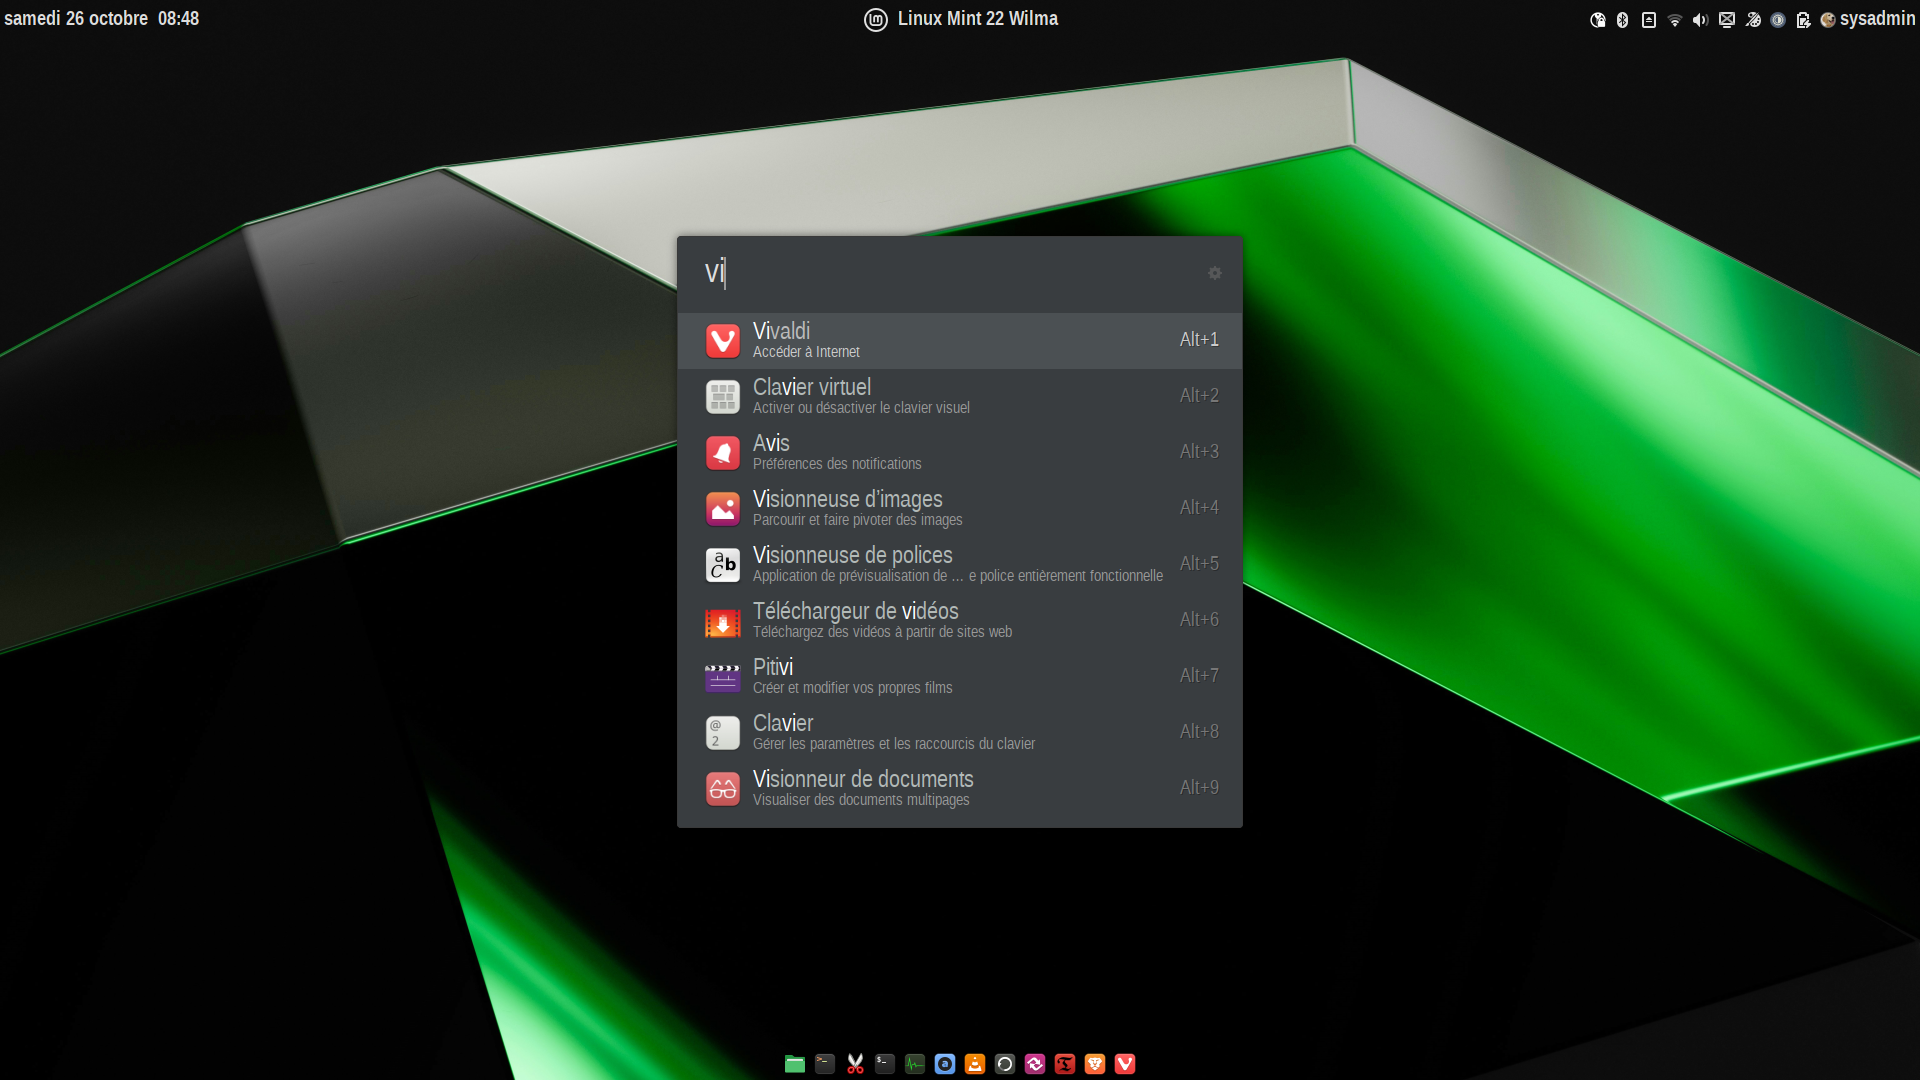The width and height of the screenshot is (1920, 1080).
Task: Open Ulauncher settings gear icon
Action: [x=1214, y=273]
